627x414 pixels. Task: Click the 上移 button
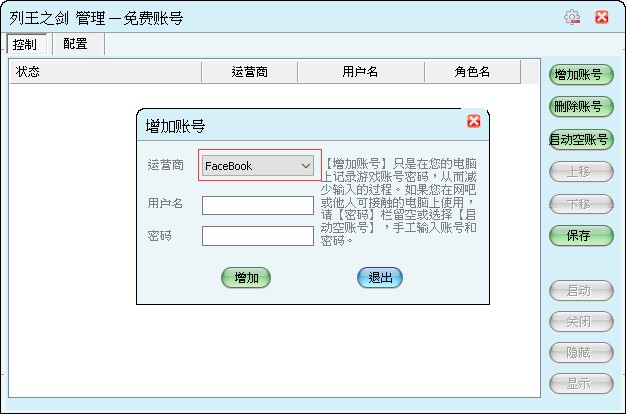[x=580, y=171]
